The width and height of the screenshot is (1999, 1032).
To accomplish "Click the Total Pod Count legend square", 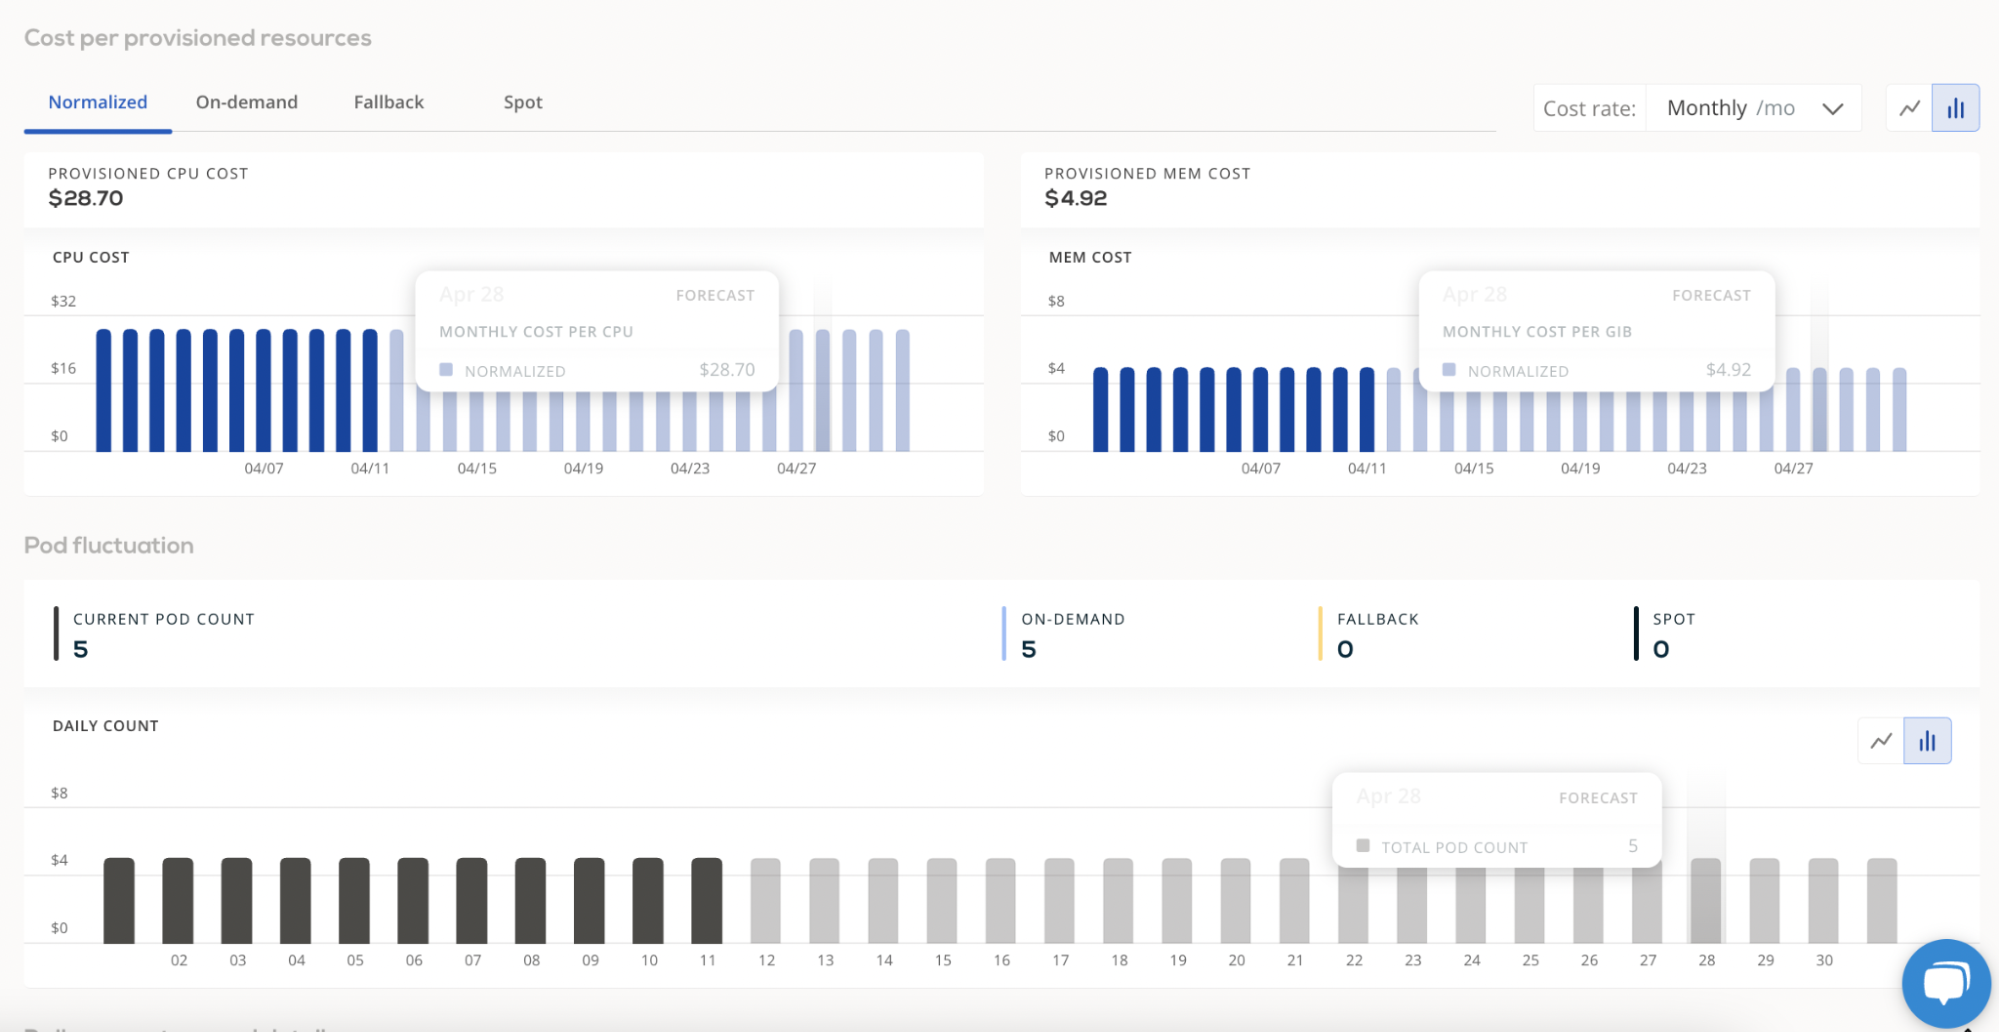I will coord(1362,846).
